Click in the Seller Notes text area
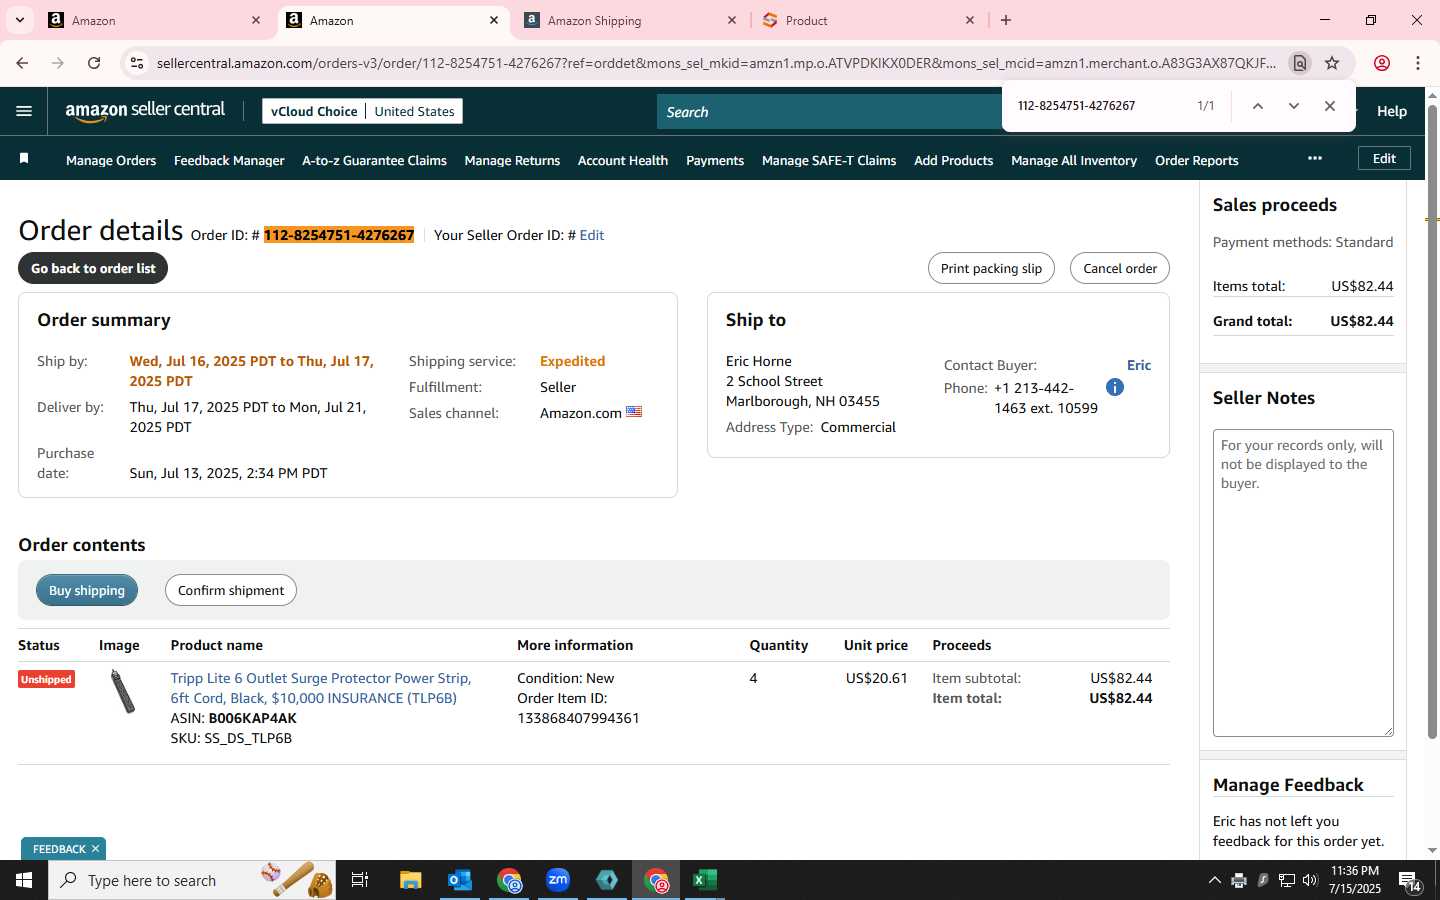The image size is (1440, 900). [x=1303, y=583]
